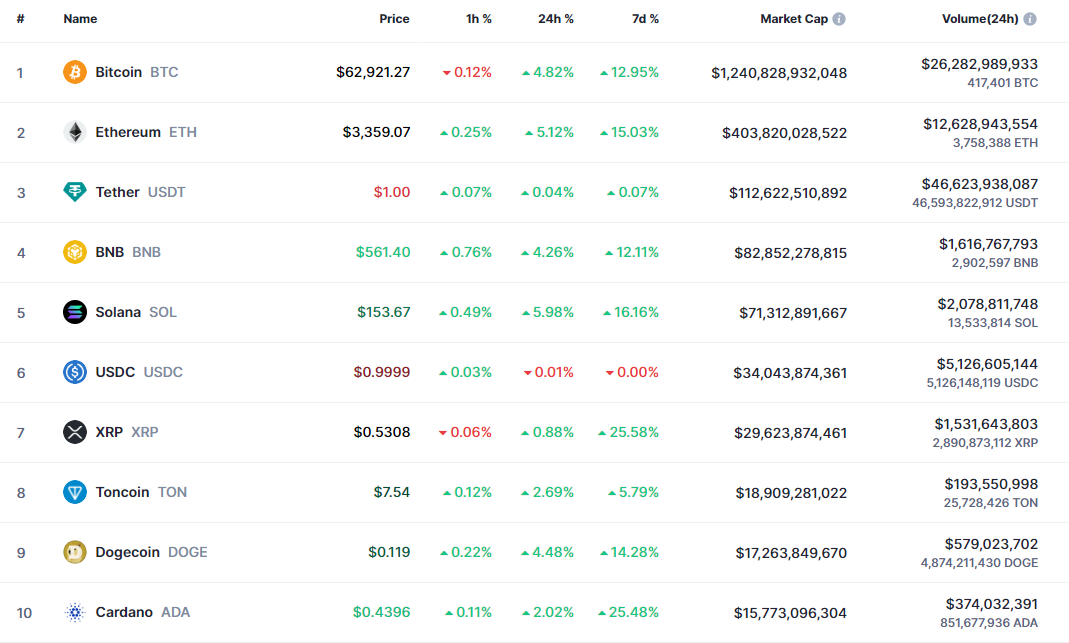
Task: Click the Ethereum diamond icon
Action: point(75,132)
